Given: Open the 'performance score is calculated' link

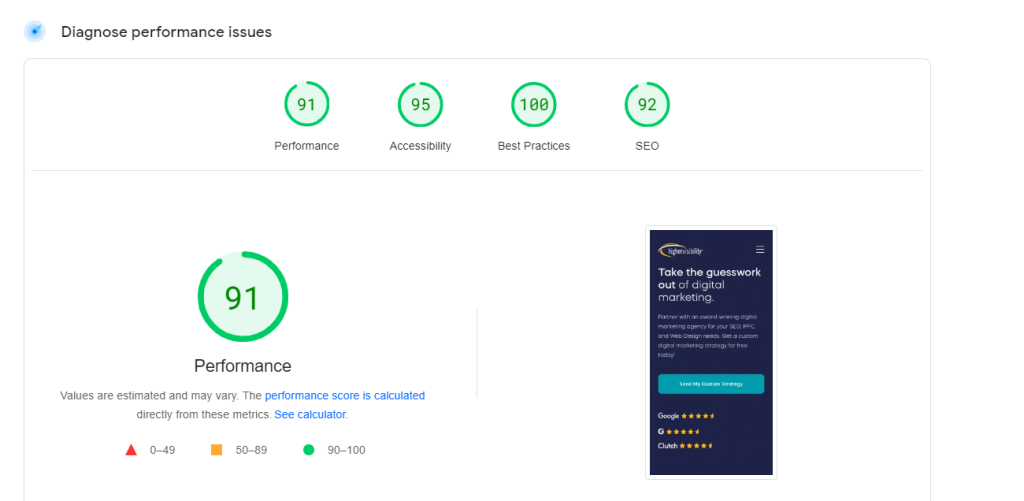Looking at the screenshot, I should click(345, 396).
